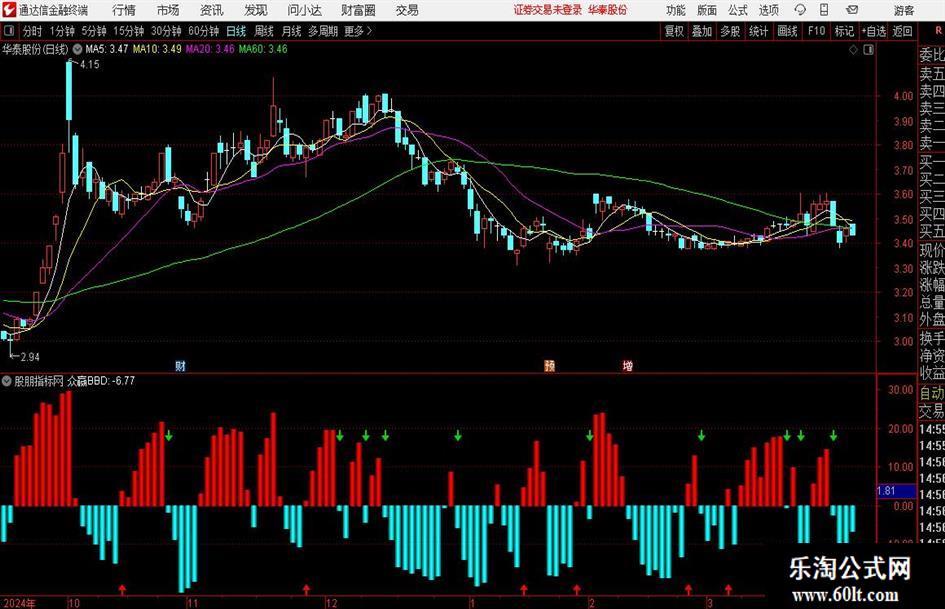Open the 市场 menu
Screen dimensions: 945x609
168,10
